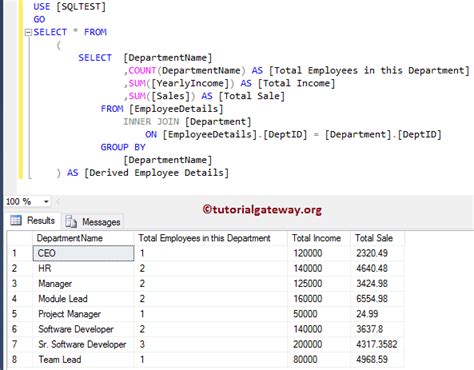Image resolution: width=474 pixels, height=370 pixels.
Task: Select the Project Manager cell
Action: pyautogui.click(x=83, y=314)
